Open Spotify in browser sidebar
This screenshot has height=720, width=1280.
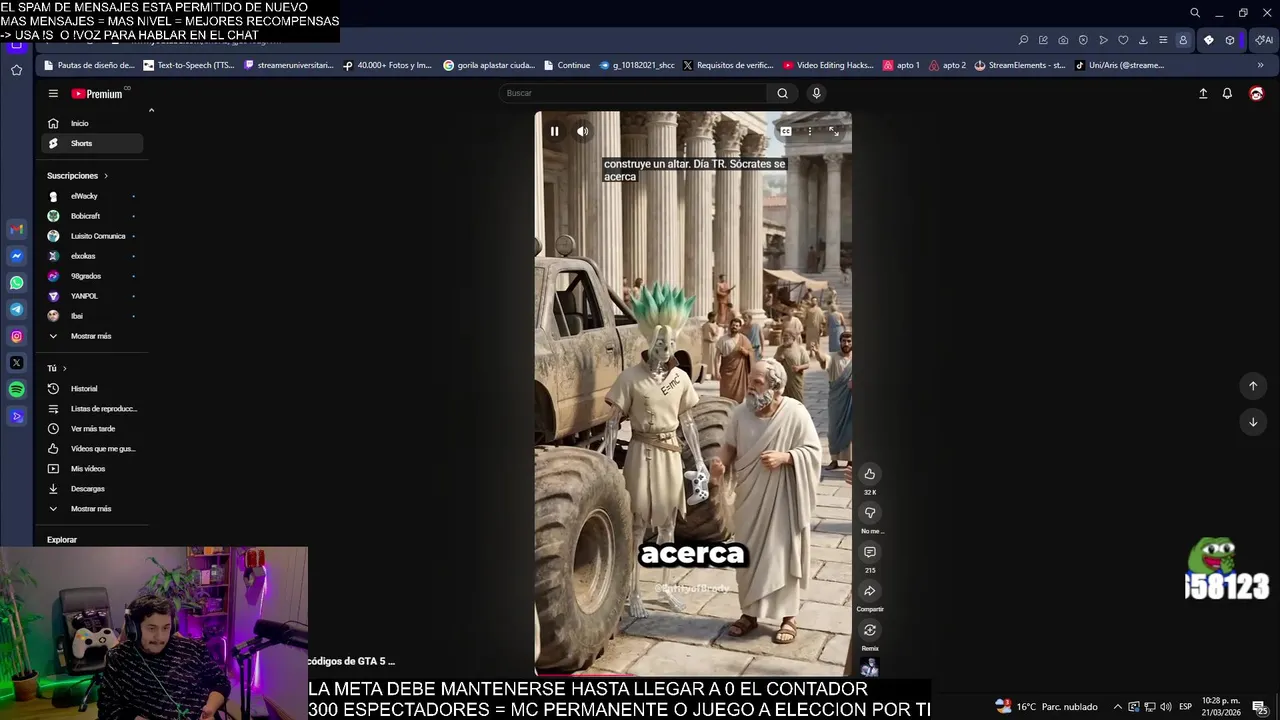(16, 389)
